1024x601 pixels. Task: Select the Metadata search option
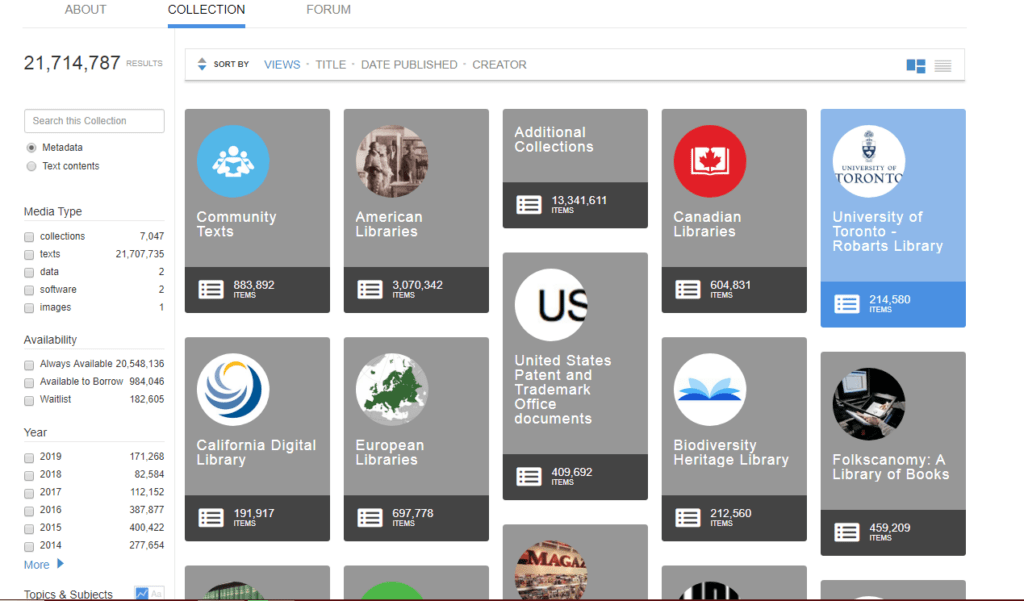(x=31, y=148)
